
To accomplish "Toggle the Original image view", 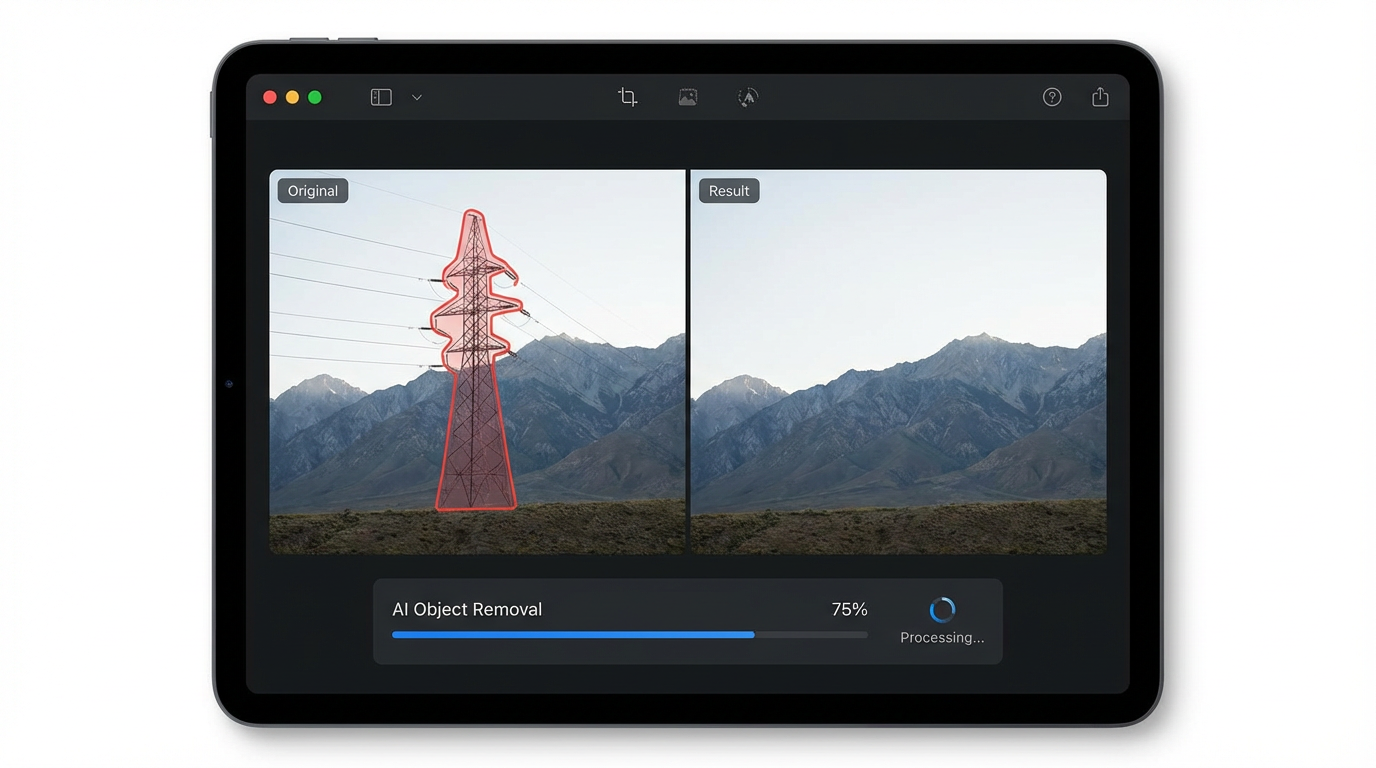I will pyautogui.click(x=312, y=190).
